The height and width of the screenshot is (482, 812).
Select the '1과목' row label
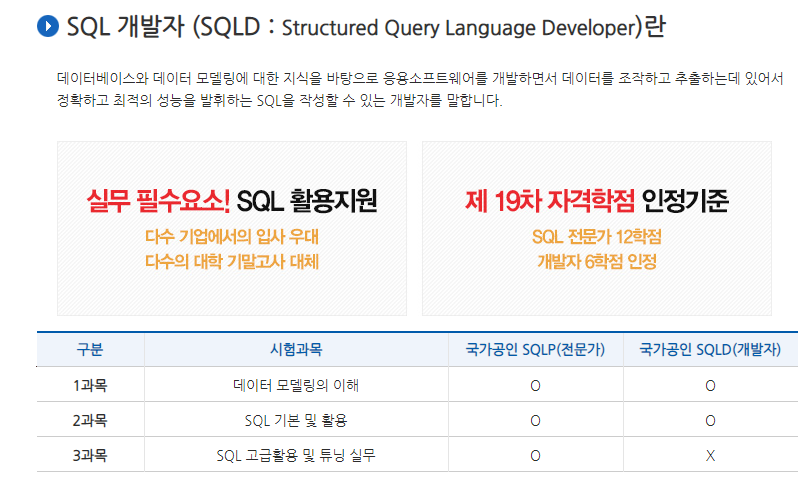point(90,385)
